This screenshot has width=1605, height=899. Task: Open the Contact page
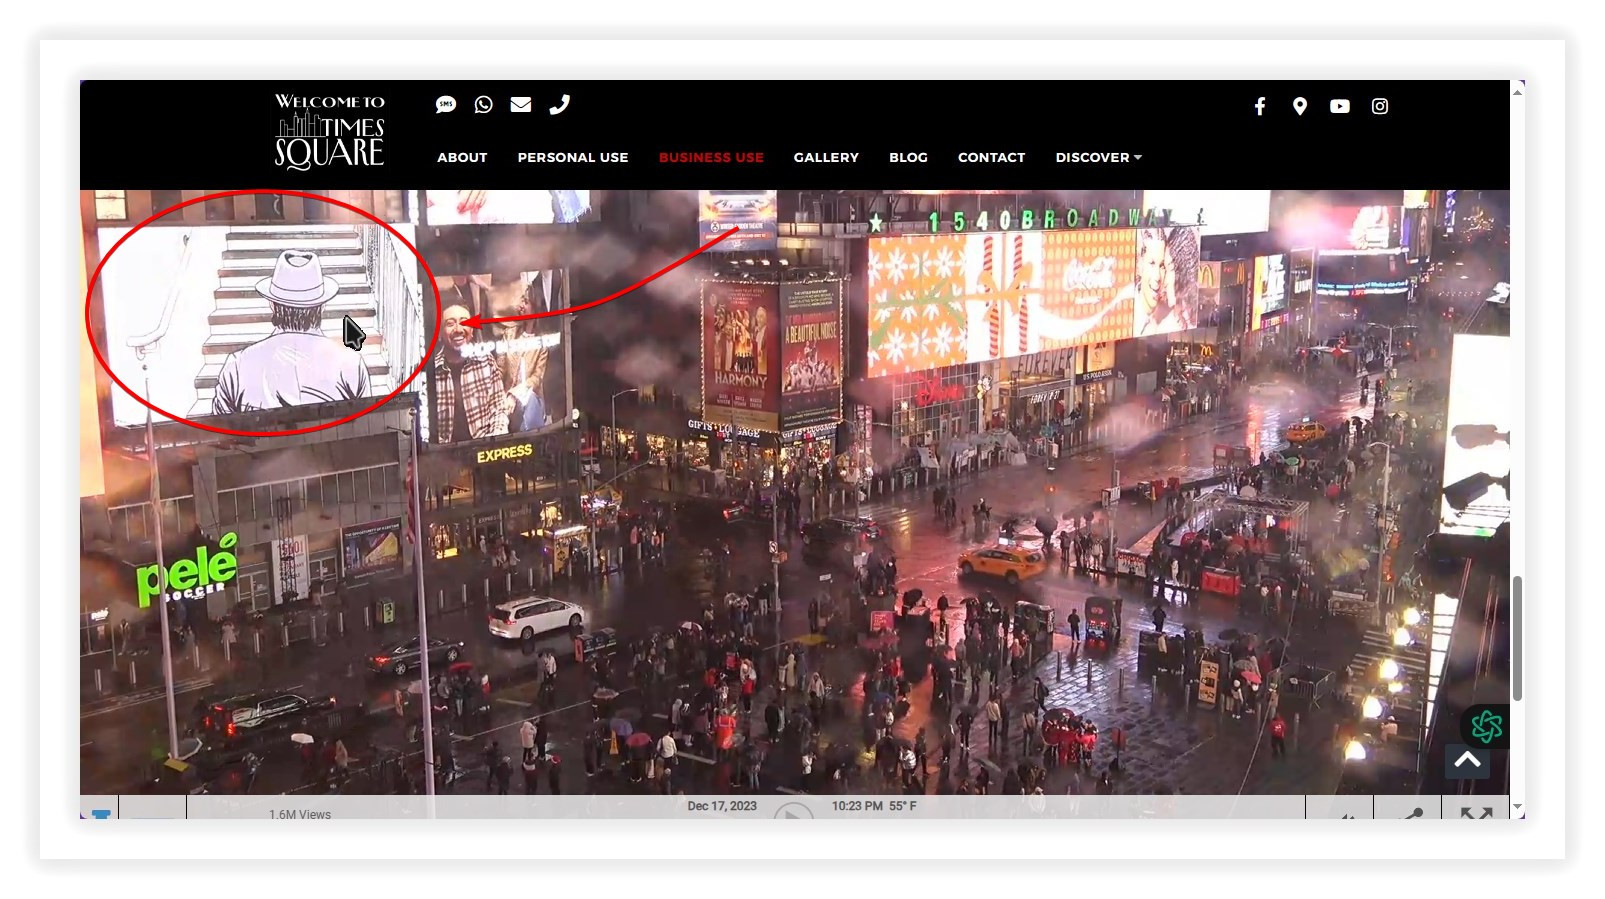[x=991, y=157]
